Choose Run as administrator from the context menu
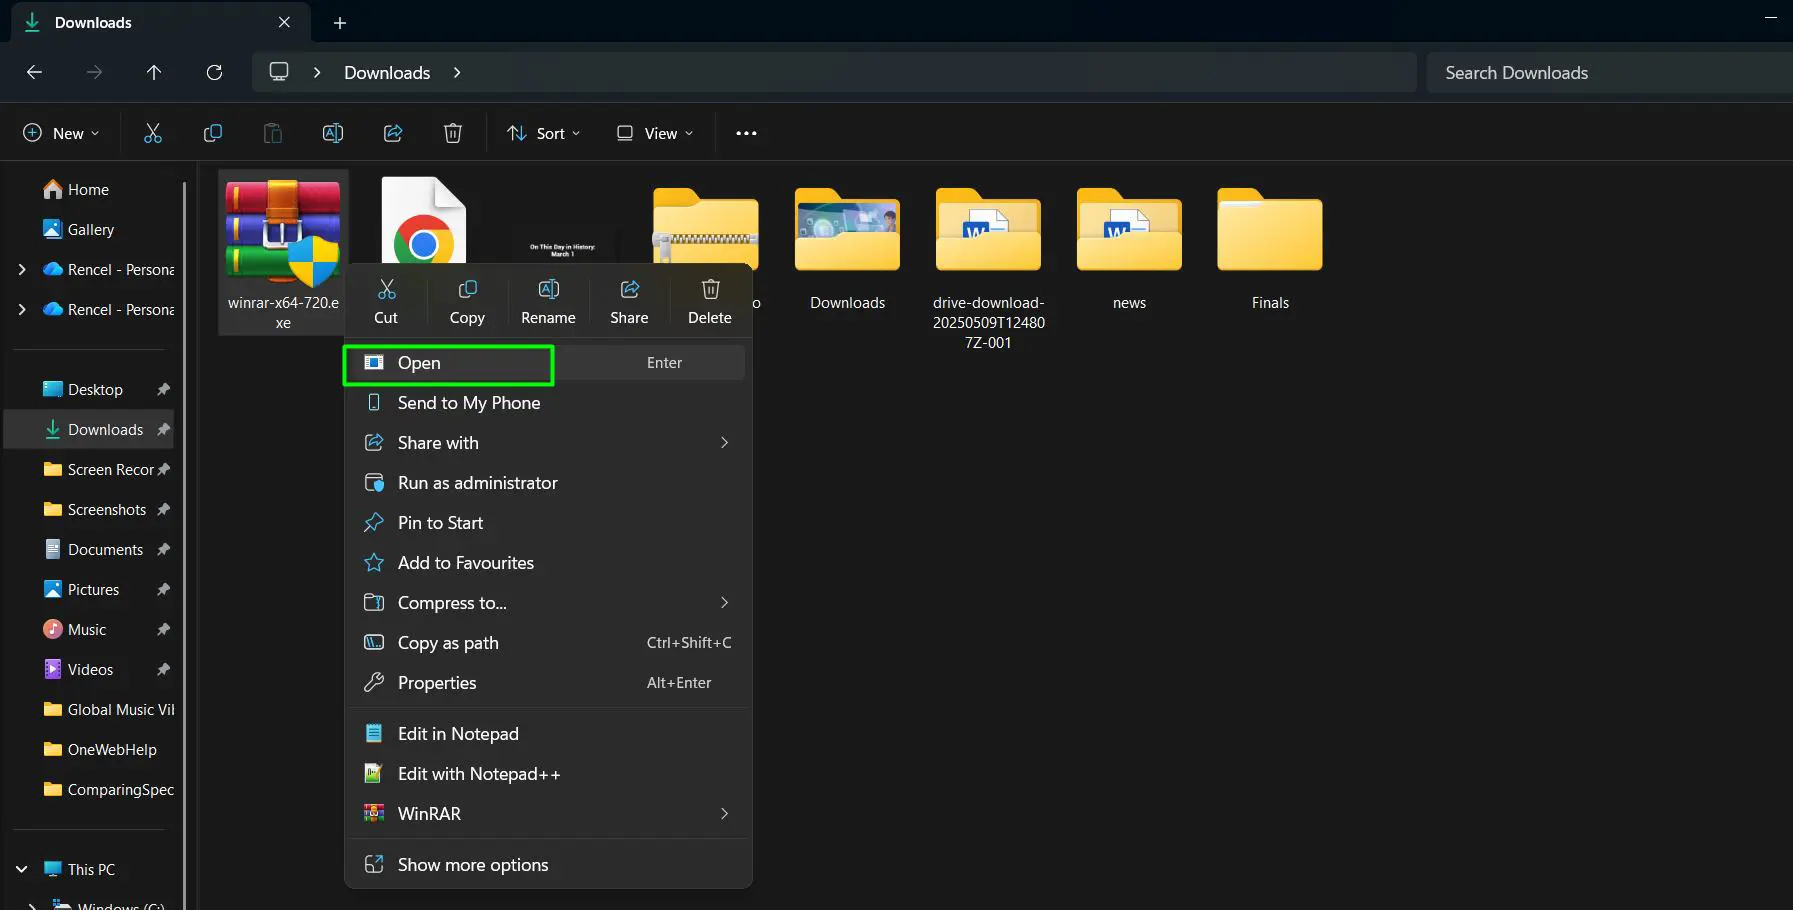Viewport: 1793px width, 910px height. pos(477,482)
